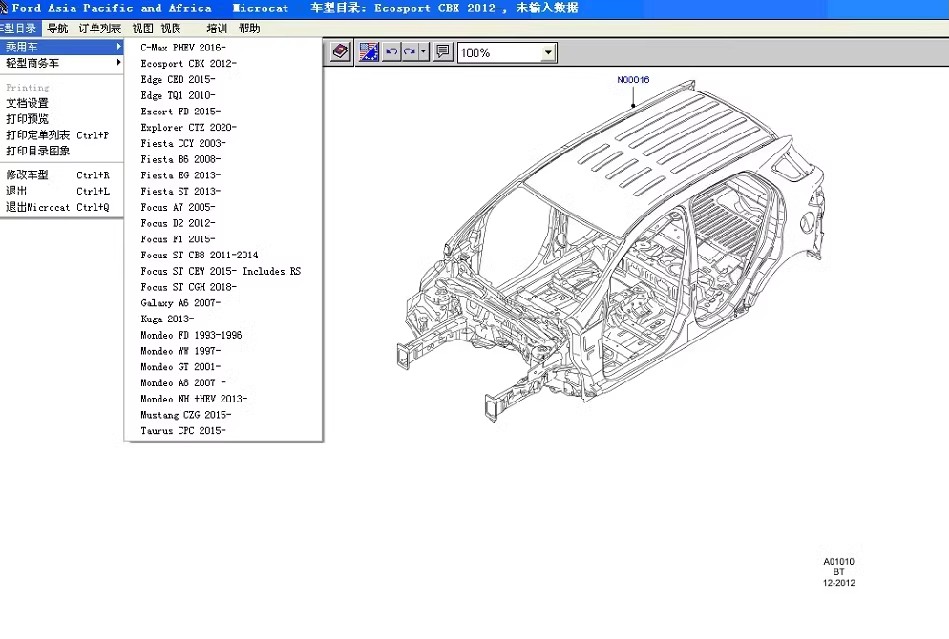Click the car body shell illustration
Image resolution: width=949 pixels, height=639 pixels.
609,251
